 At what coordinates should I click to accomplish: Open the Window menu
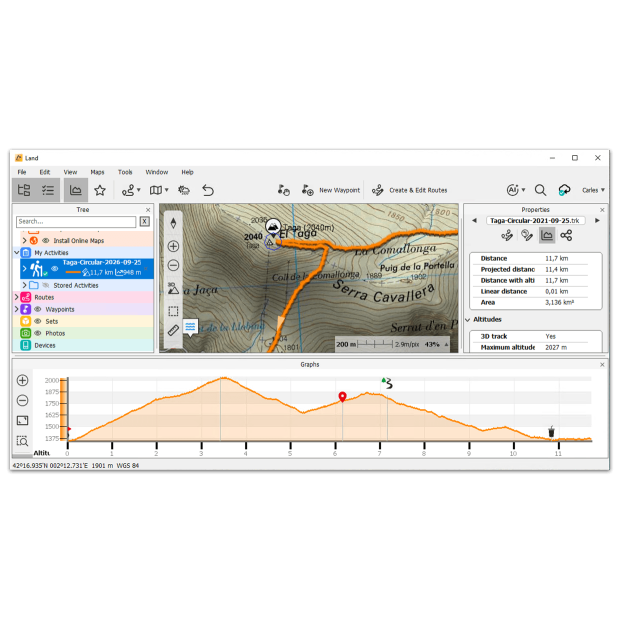(x=157, y=172)
